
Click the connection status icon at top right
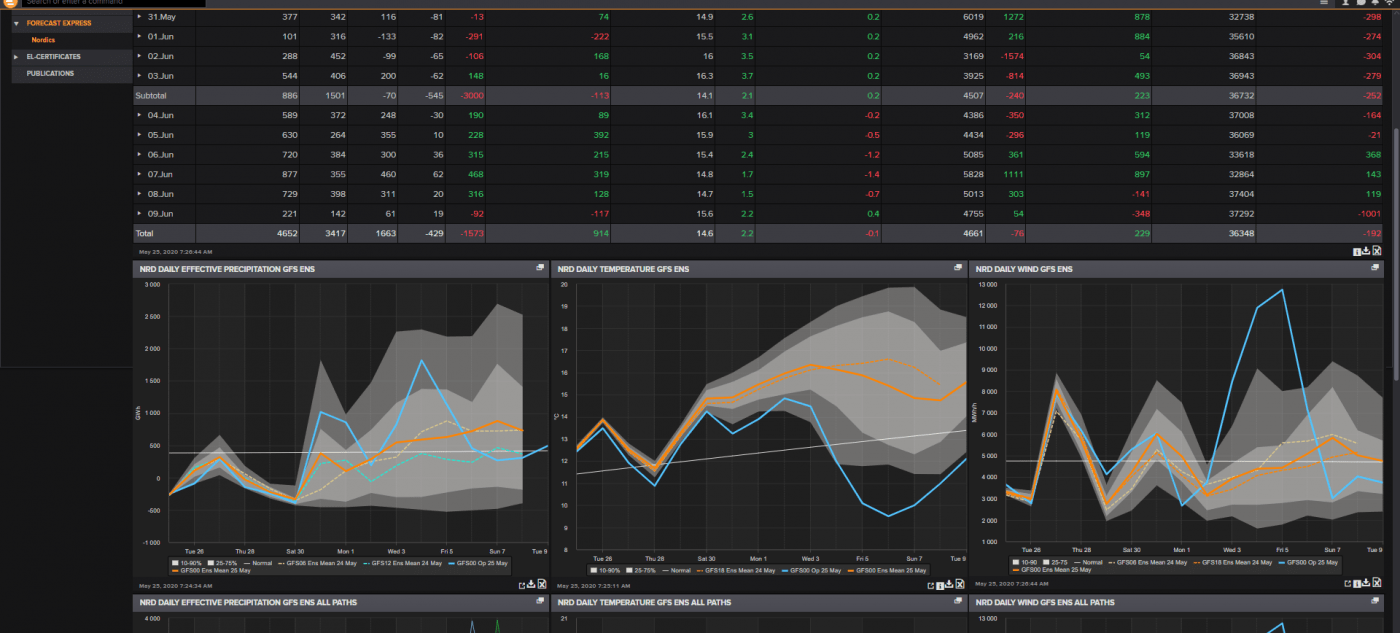tap(1389, 4)
